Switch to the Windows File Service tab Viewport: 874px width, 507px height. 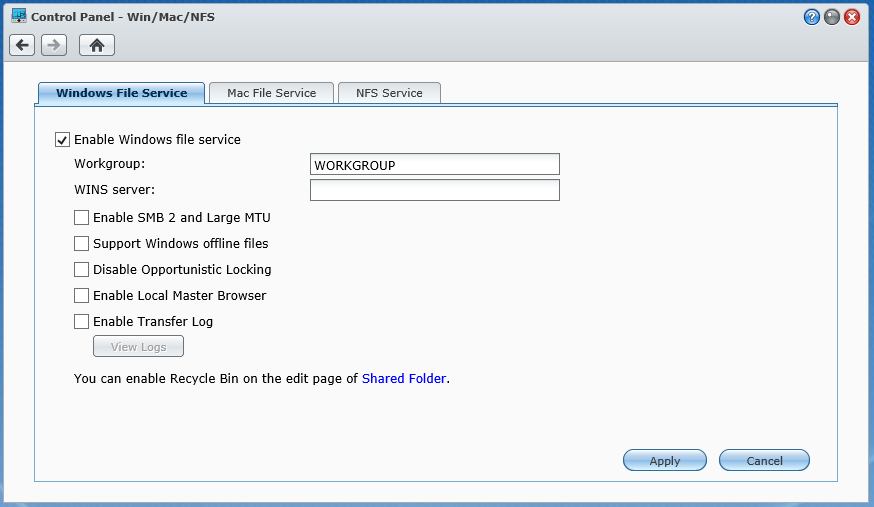[x=122, y=93]
